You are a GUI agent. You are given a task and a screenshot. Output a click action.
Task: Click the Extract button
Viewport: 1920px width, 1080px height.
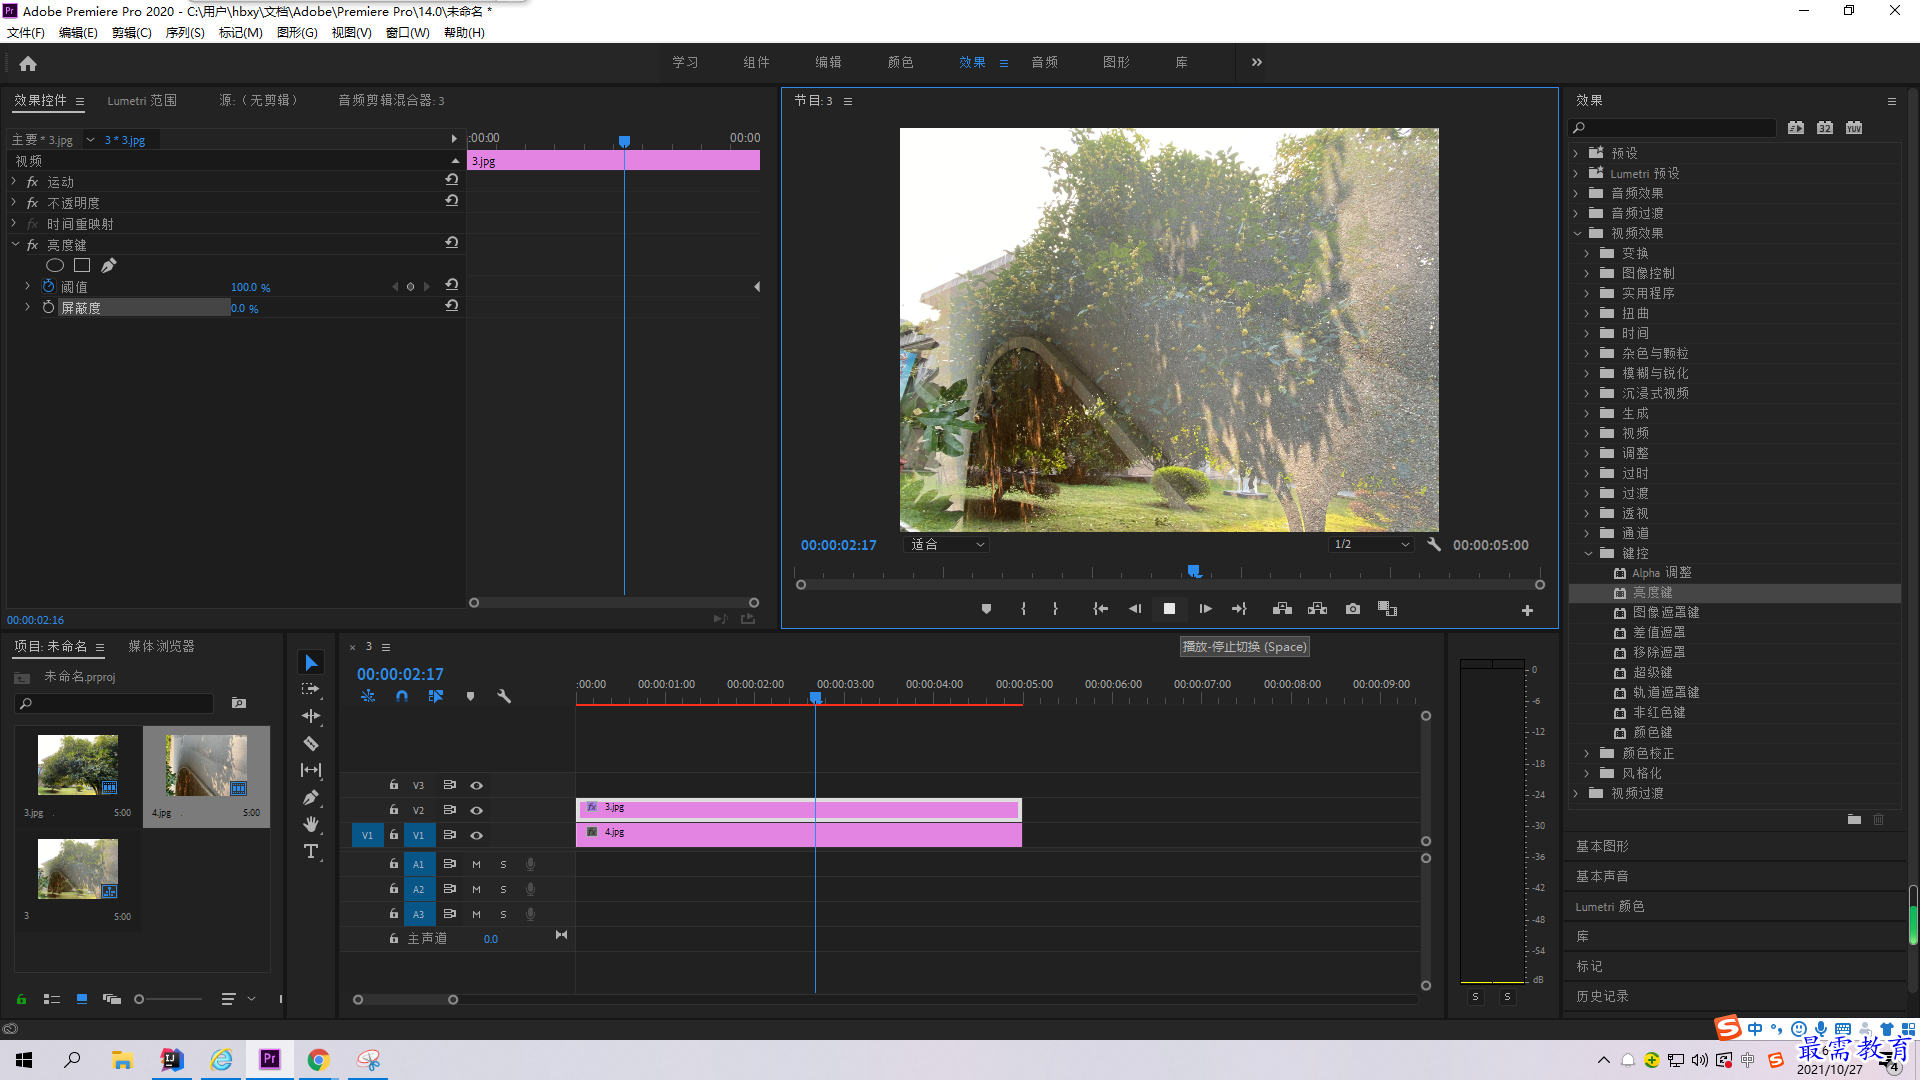1317,609
